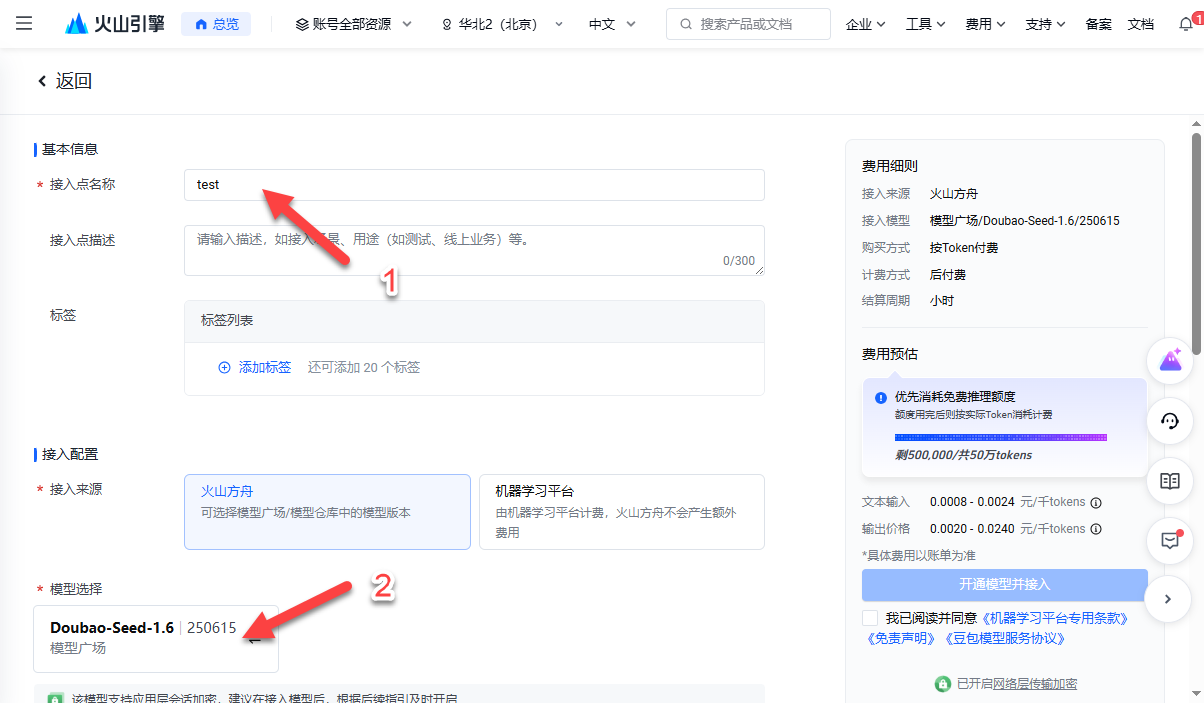Click the customer service headset icon
Image resolution: width=1204 pixels, height=703 pixels.
click(1169, 421)
